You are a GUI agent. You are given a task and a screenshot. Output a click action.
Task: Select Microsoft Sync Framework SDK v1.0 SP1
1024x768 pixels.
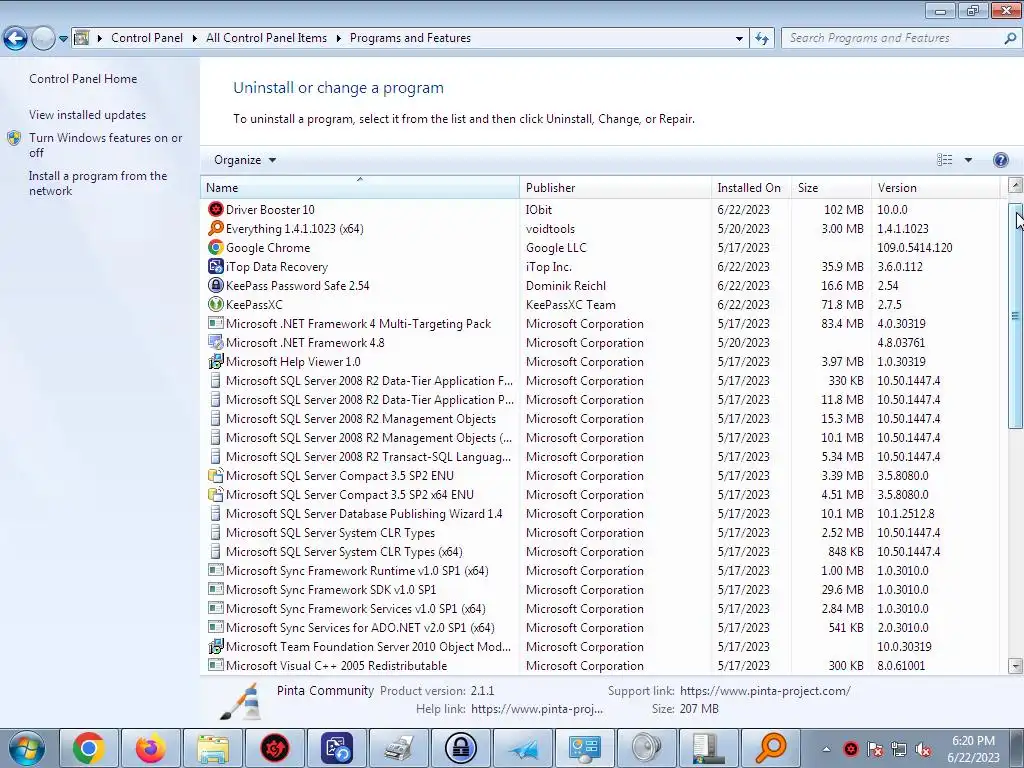600,590
